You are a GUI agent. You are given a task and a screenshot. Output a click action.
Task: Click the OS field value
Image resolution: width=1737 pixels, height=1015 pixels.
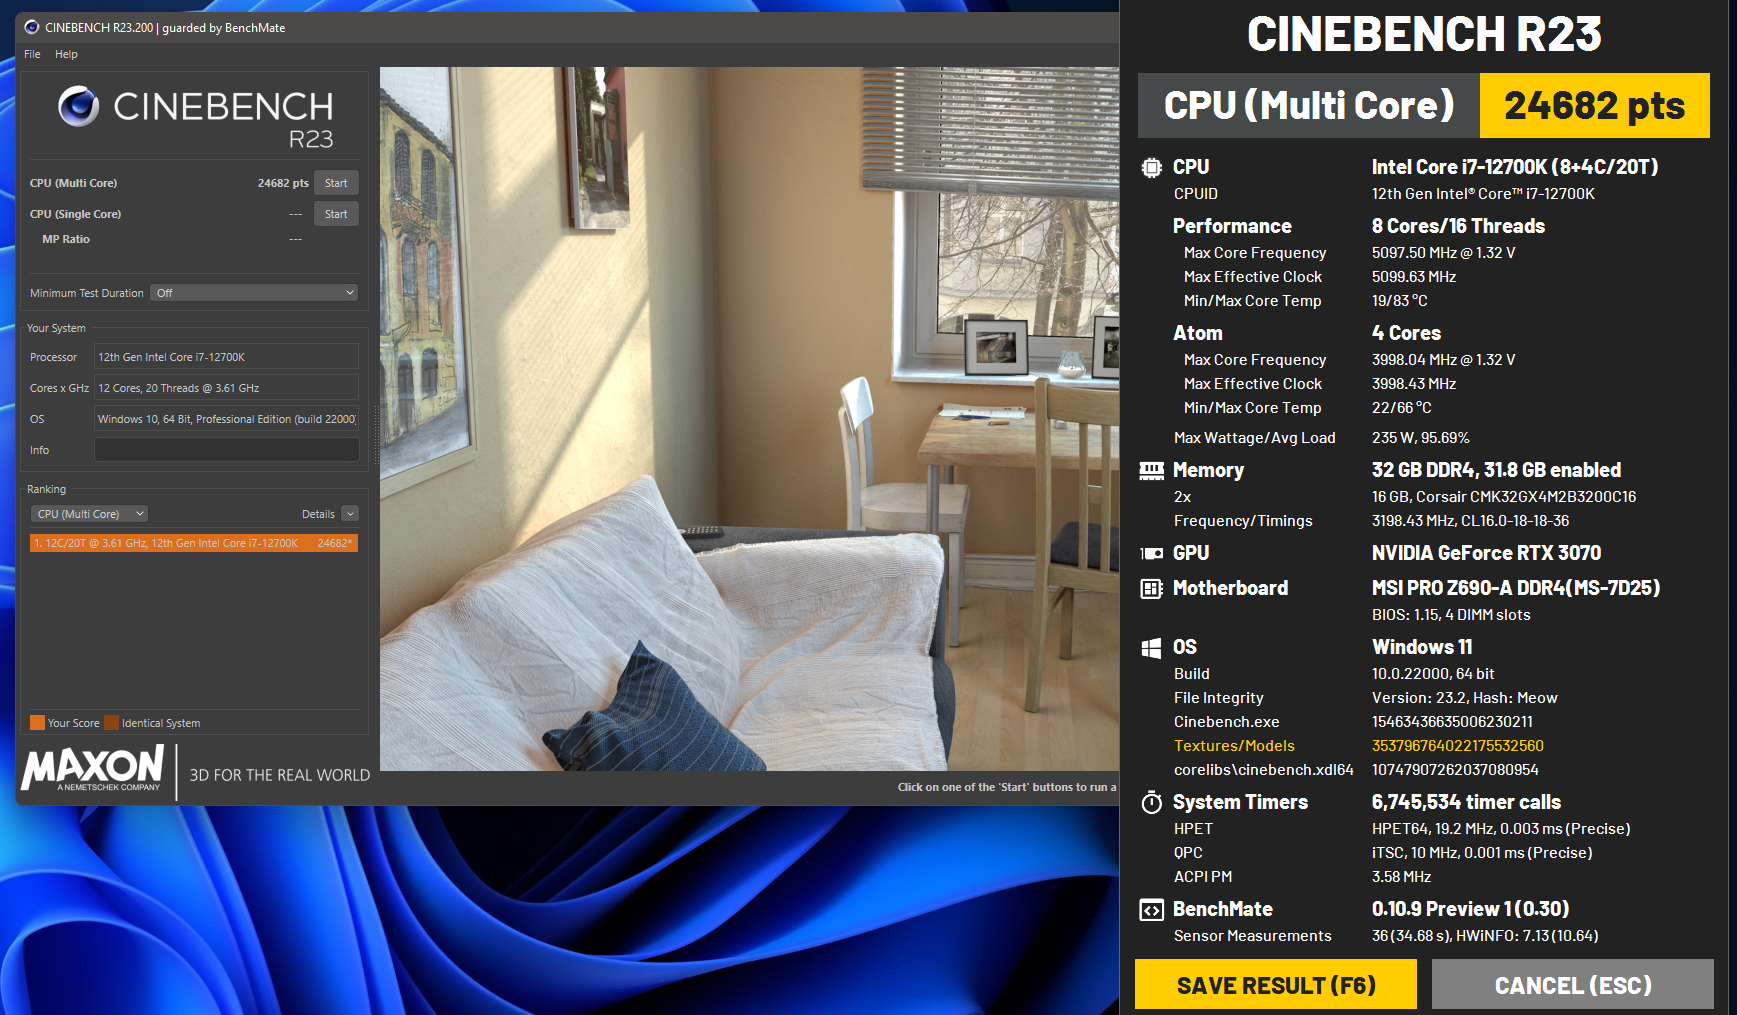(x=226, y=419)
